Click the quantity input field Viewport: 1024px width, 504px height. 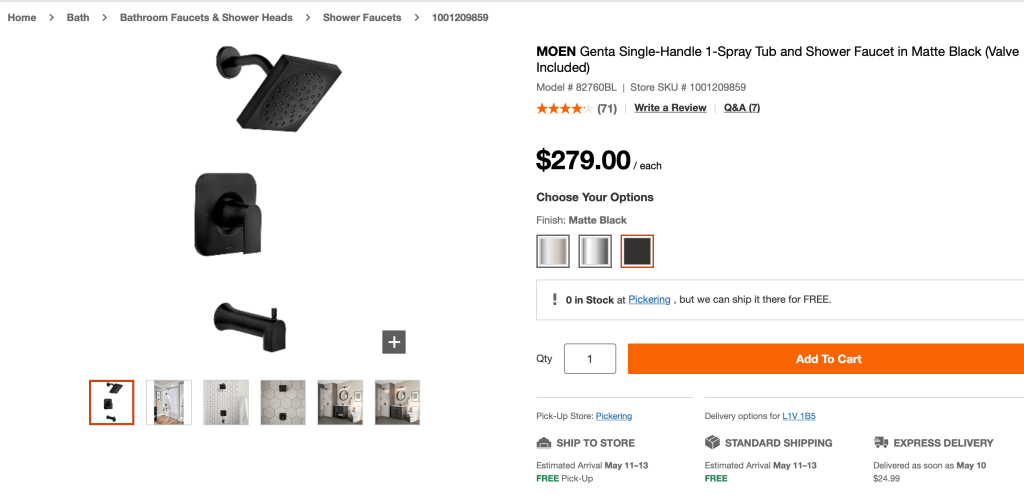coord(590,359)
